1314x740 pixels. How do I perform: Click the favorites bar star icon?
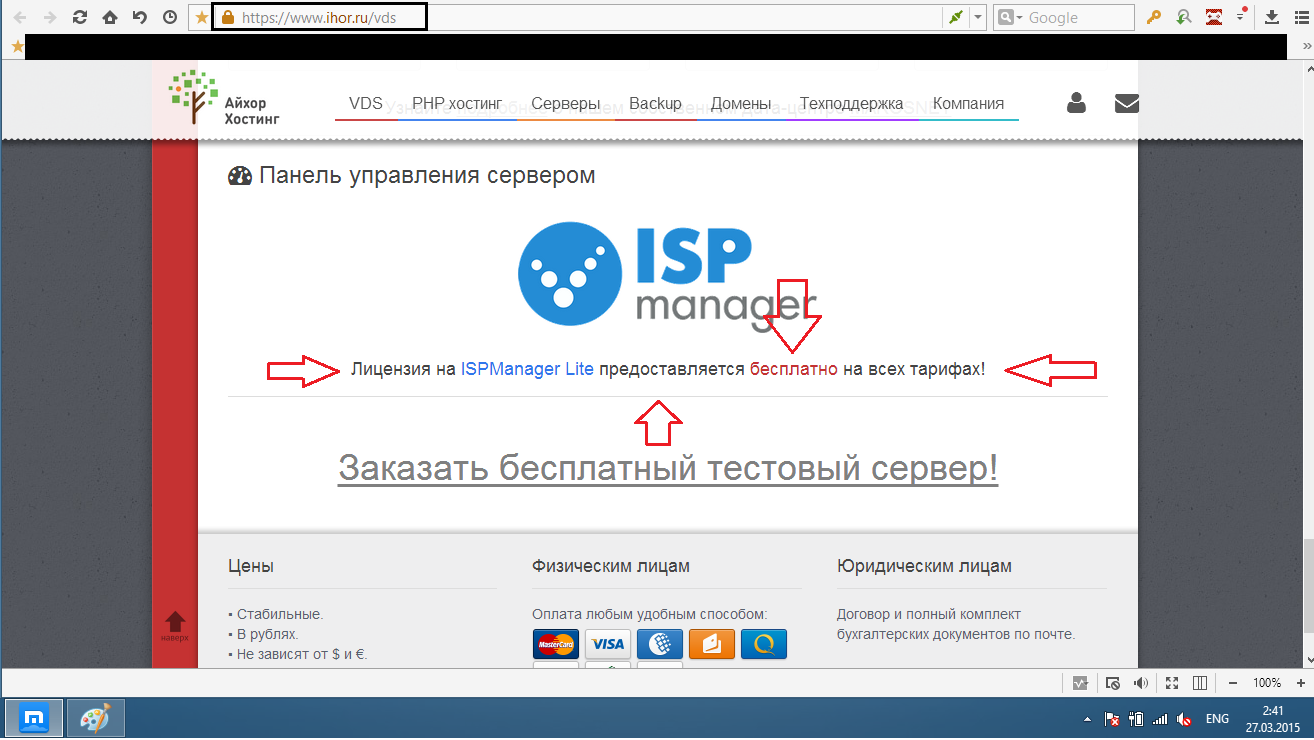click(16, 46)
